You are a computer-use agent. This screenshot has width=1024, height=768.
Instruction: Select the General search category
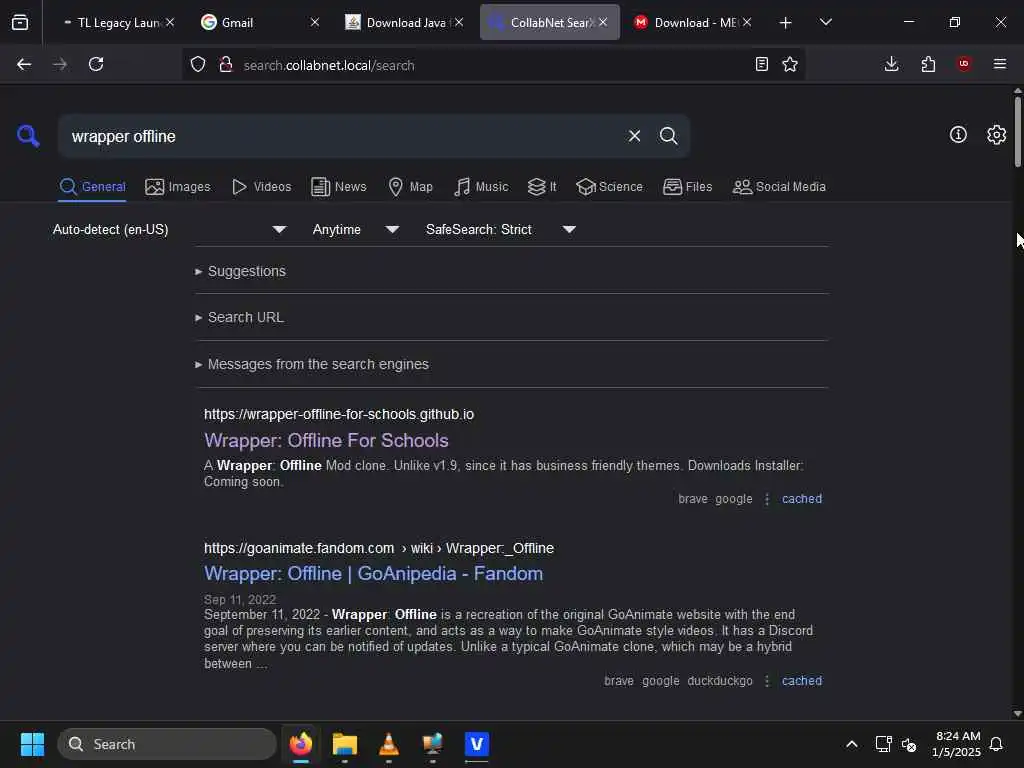[x=92, y=187]
